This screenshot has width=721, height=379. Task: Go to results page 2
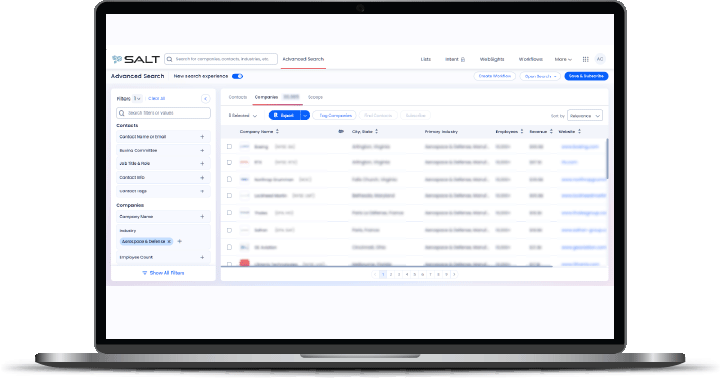click(x=391, y=275)
